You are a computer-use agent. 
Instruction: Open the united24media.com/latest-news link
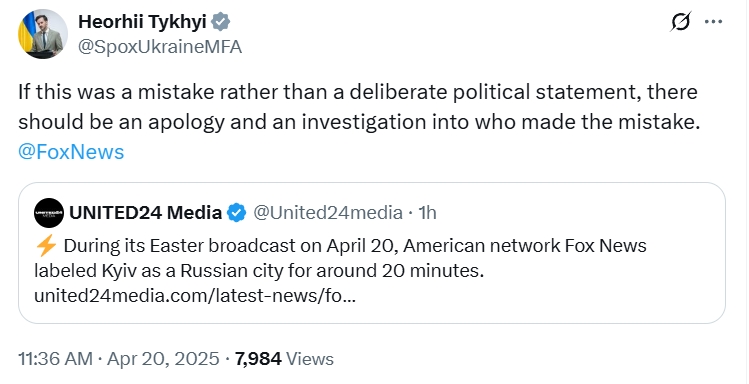pos(195,296)
